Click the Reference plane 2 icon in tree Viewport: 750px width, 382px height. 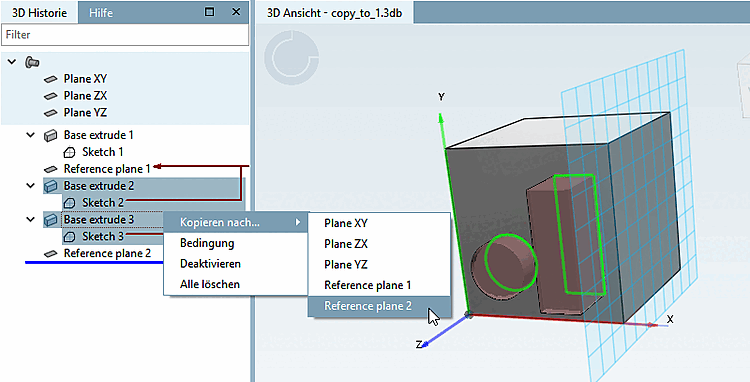pos(51,254)
